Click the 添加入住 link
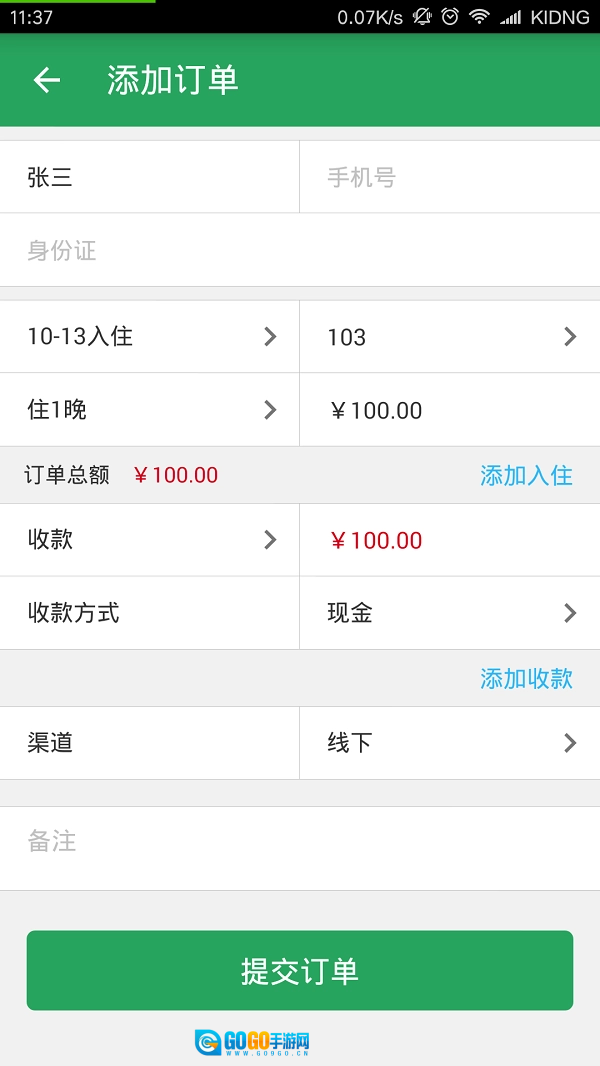 [526, 475]
